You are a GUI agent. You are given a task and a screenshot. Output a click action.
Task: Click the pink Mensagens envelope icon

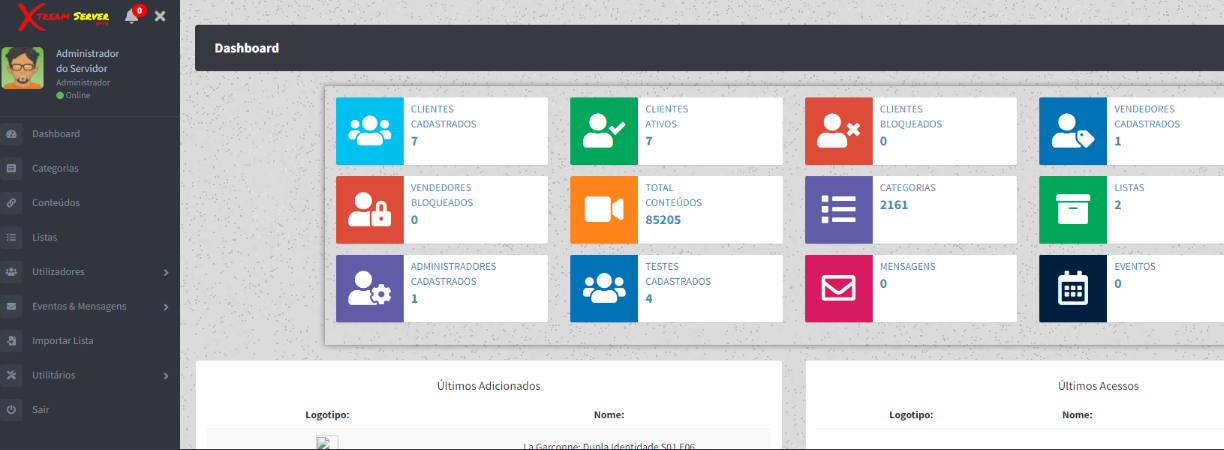pos(839,288)
